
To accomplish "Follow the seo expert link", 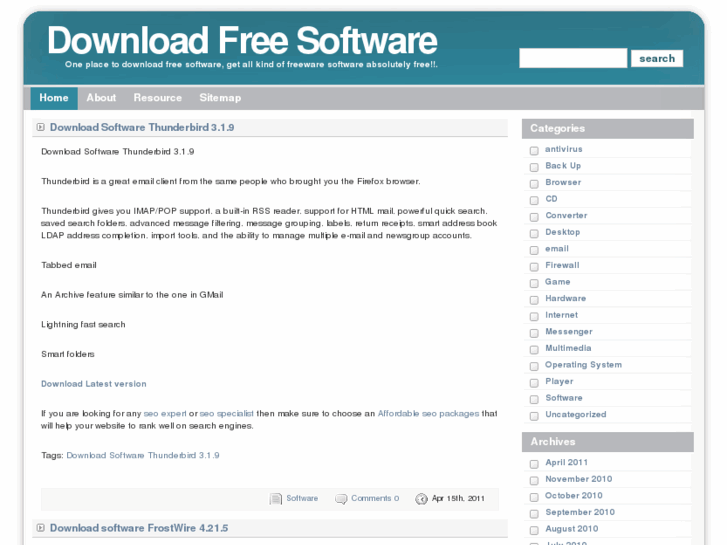I will tap(165, 413).
